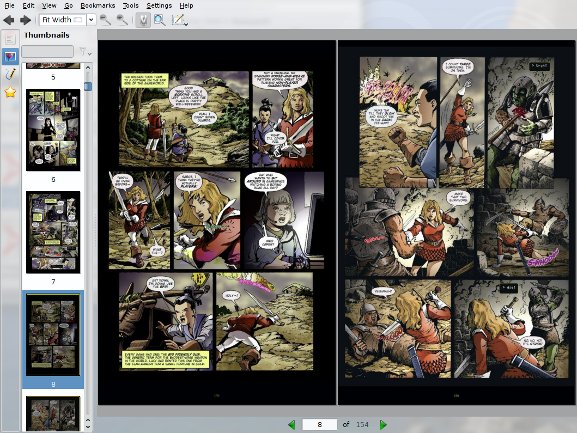577x433 pixels.
Task: Go back with the left arrow toolbar icon
Action: [9, 20]
